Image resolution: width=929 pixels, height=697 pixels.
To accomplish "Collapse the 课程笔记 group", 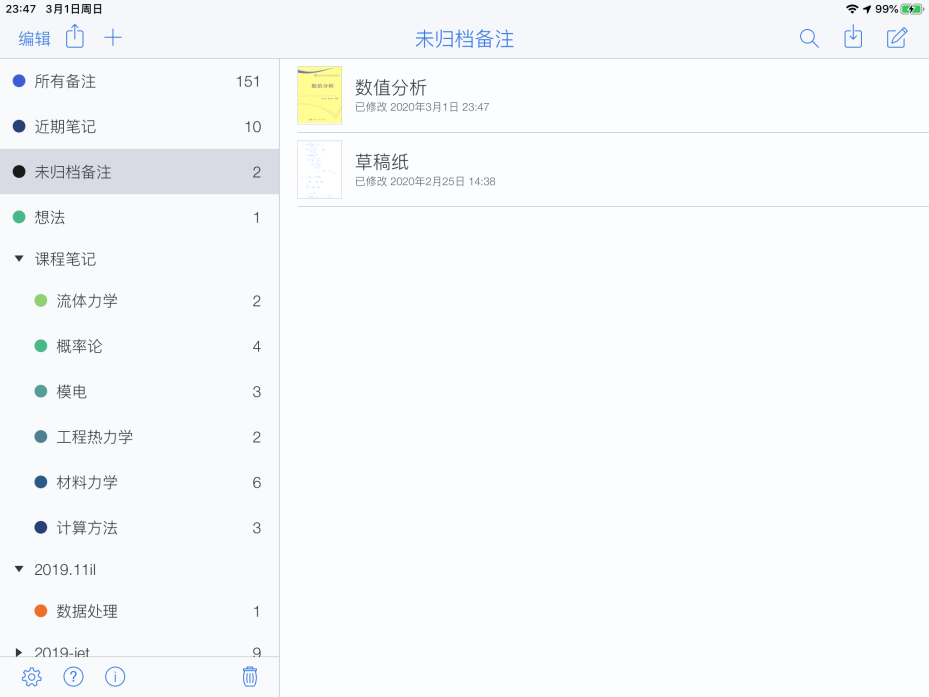I will coord(19,259).
